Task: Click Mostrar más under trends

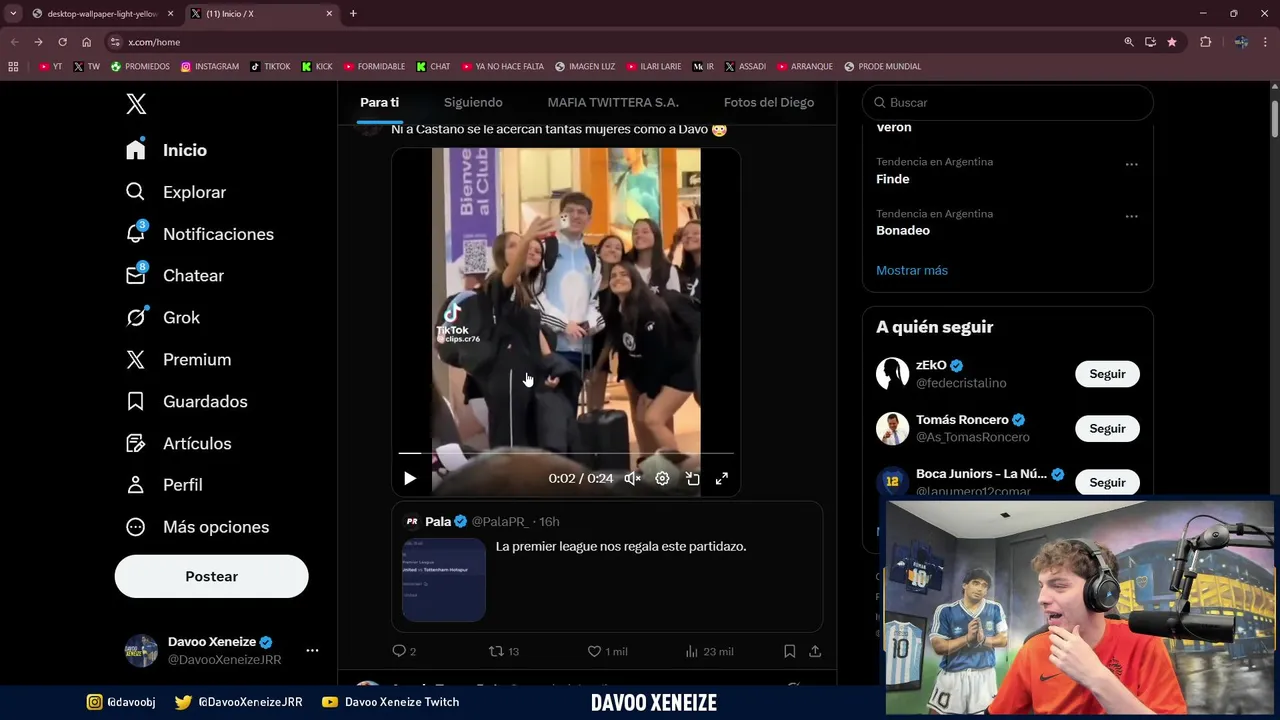Action: (x=912, y=270)
